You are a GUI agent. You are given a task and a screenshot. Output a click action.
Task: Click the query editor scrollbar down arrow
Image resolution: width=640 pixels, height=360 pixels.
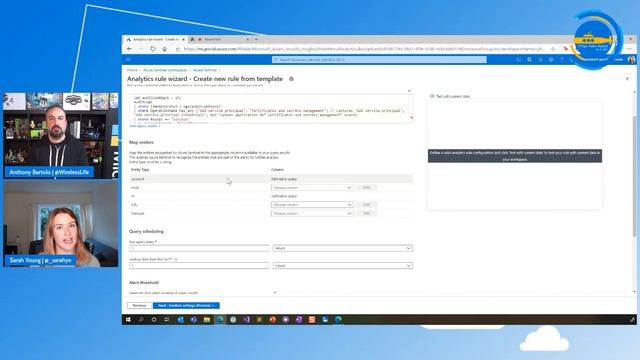point(411,118)
